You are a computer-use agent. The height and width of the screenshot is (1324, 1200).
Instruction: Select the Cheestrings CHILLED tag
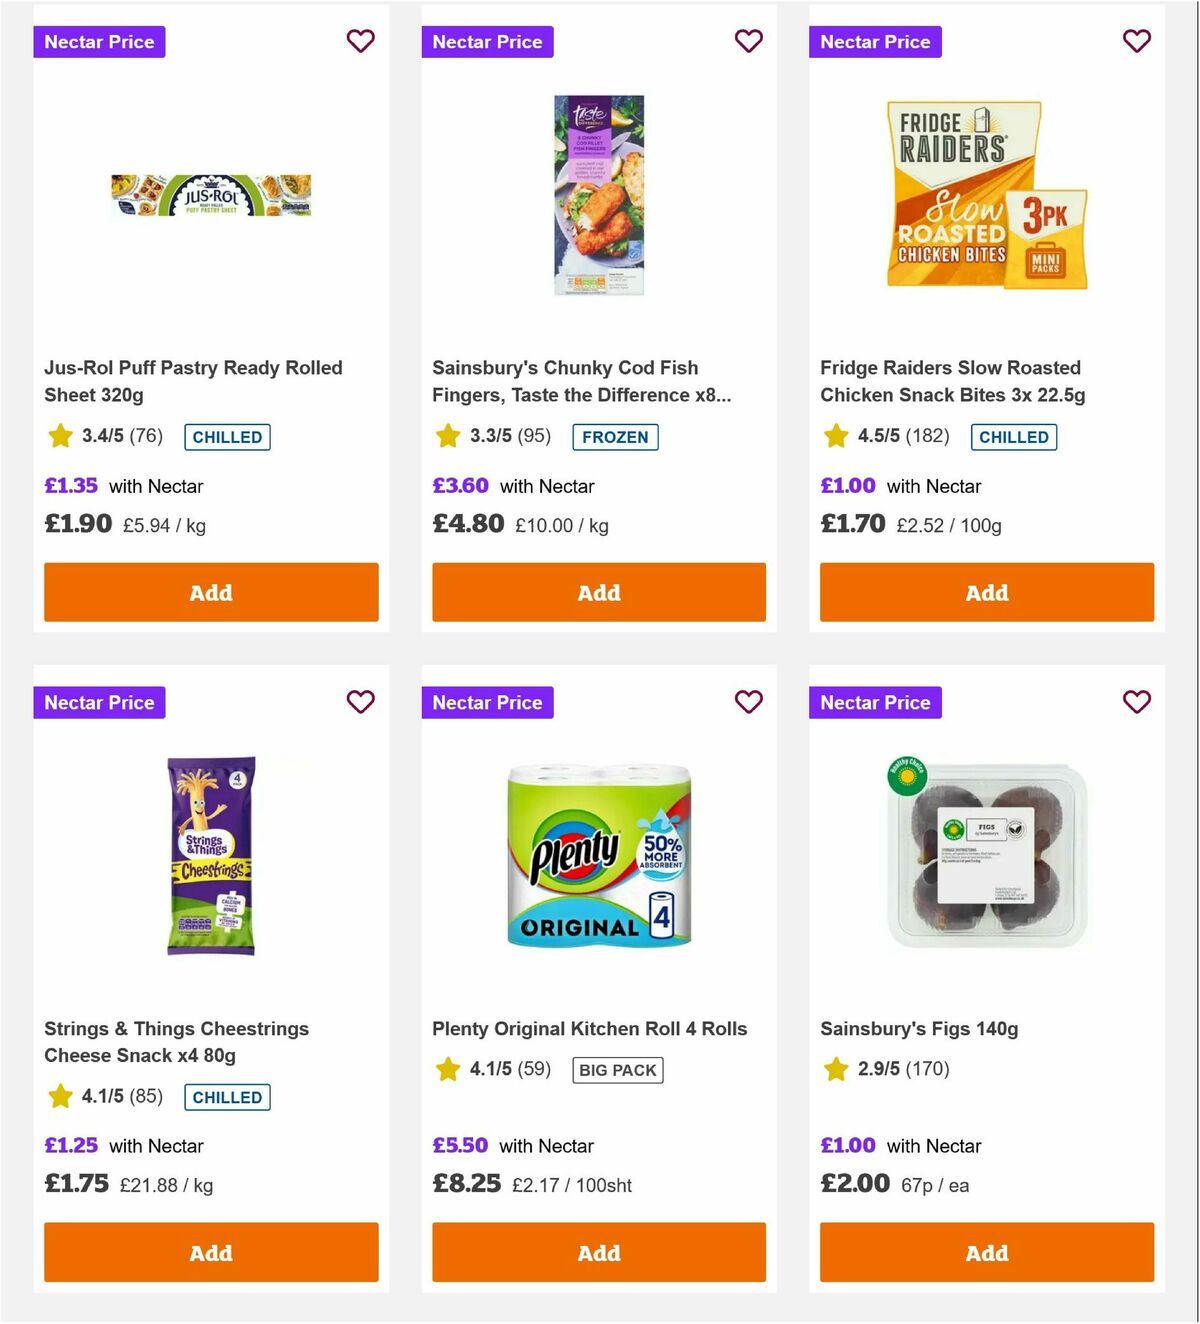pyautogui.click(x=227, y=1097)
